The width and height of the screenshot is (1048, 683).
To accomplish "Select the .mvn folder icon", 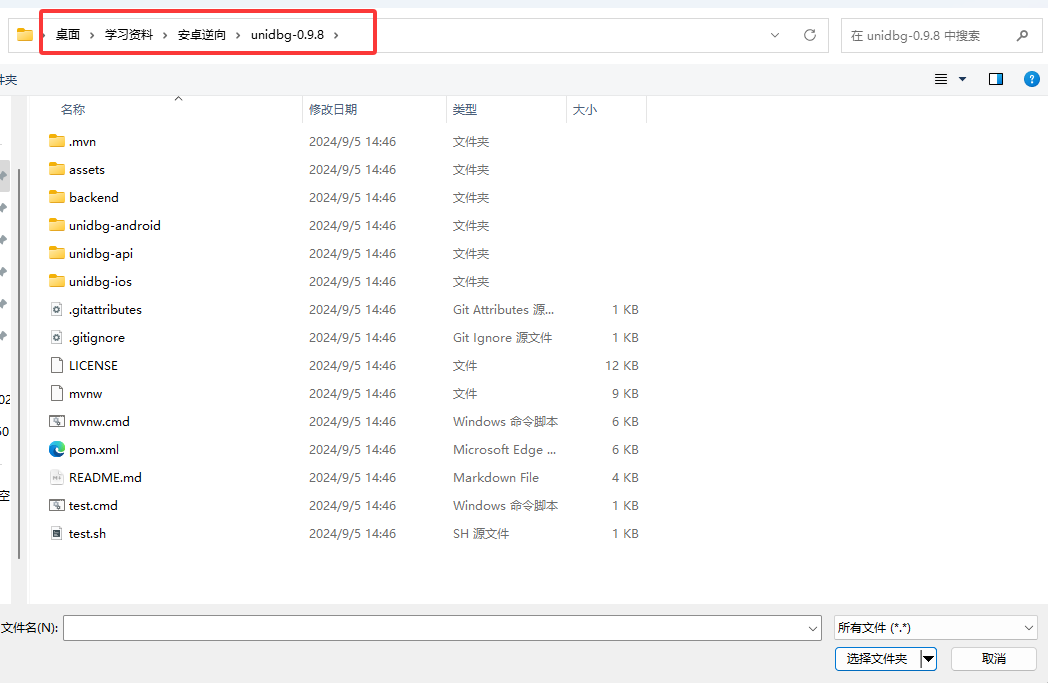I will point(57,141).
